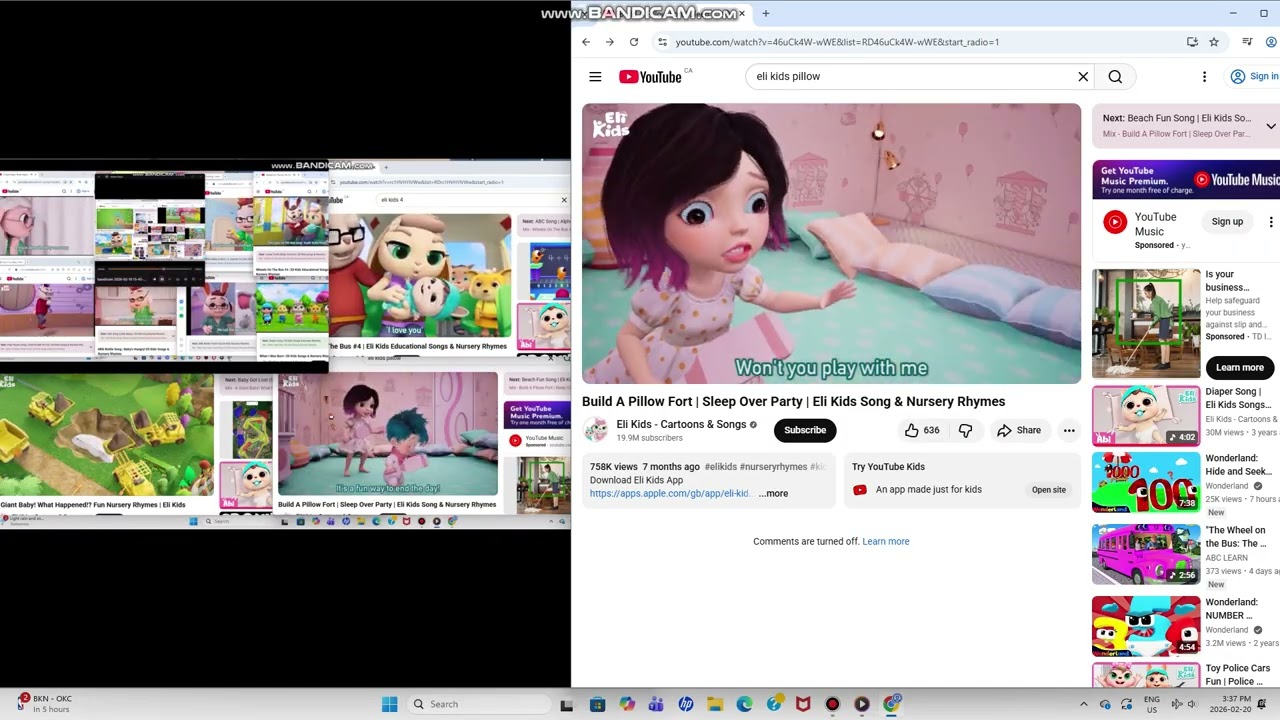Click the browser address bar URL
This screenshot has width=1280, height=720.
point(837,42)
